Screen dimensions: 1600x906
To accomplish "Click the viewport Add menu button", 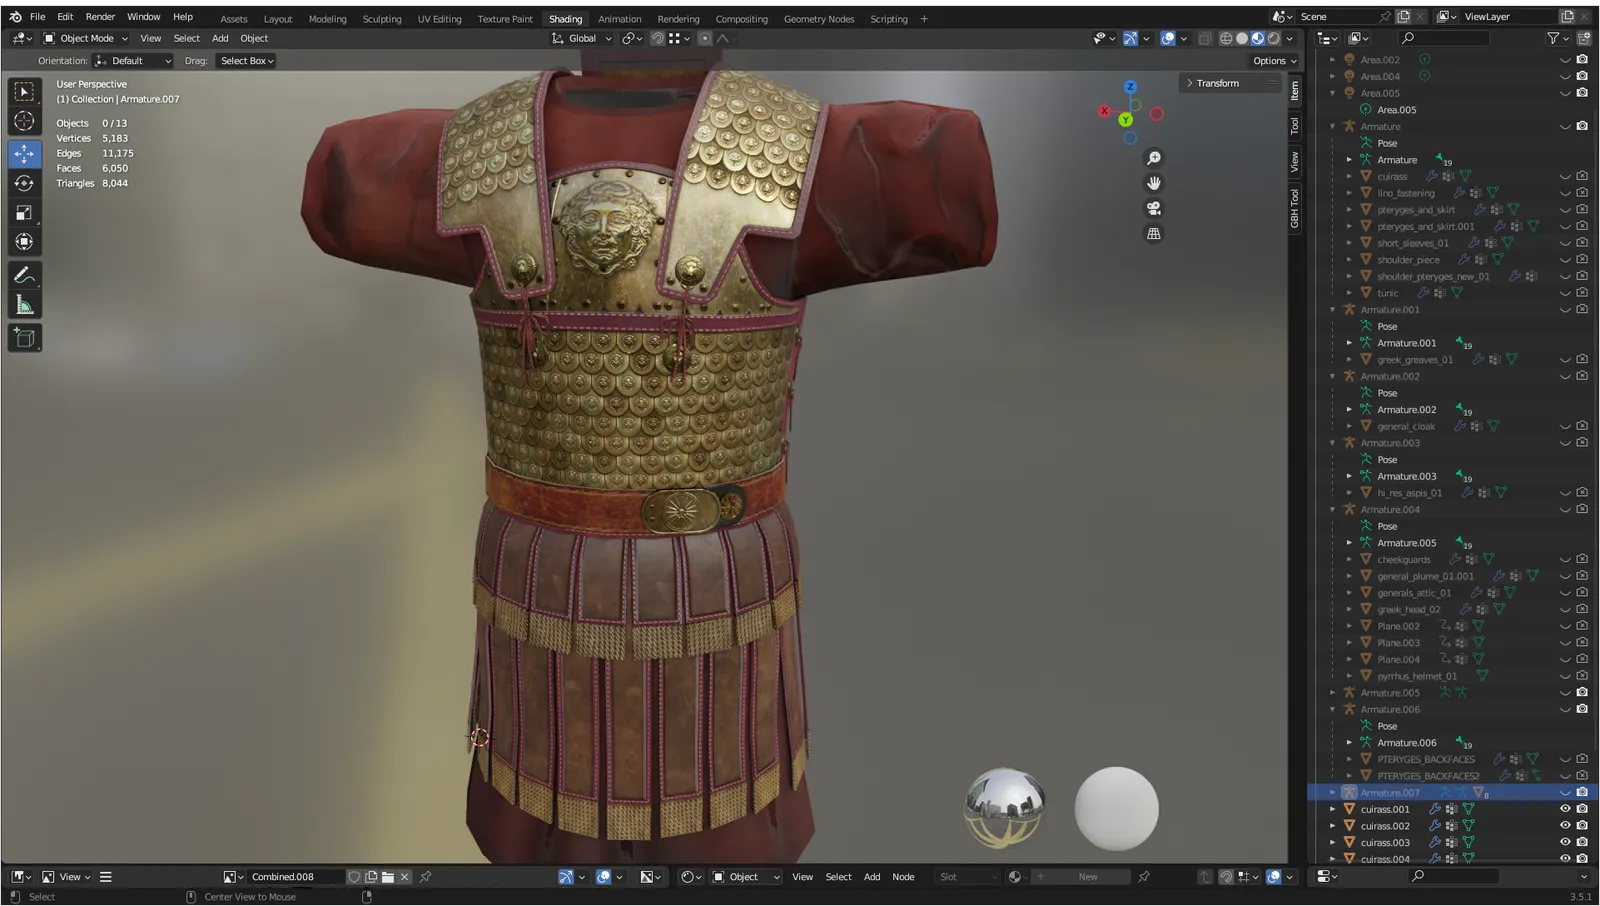I will (x=220, y=38).
